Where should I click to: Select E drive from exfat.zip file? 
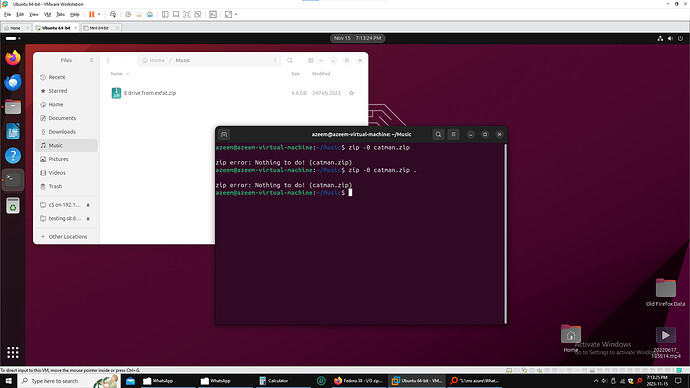point(234,93)
